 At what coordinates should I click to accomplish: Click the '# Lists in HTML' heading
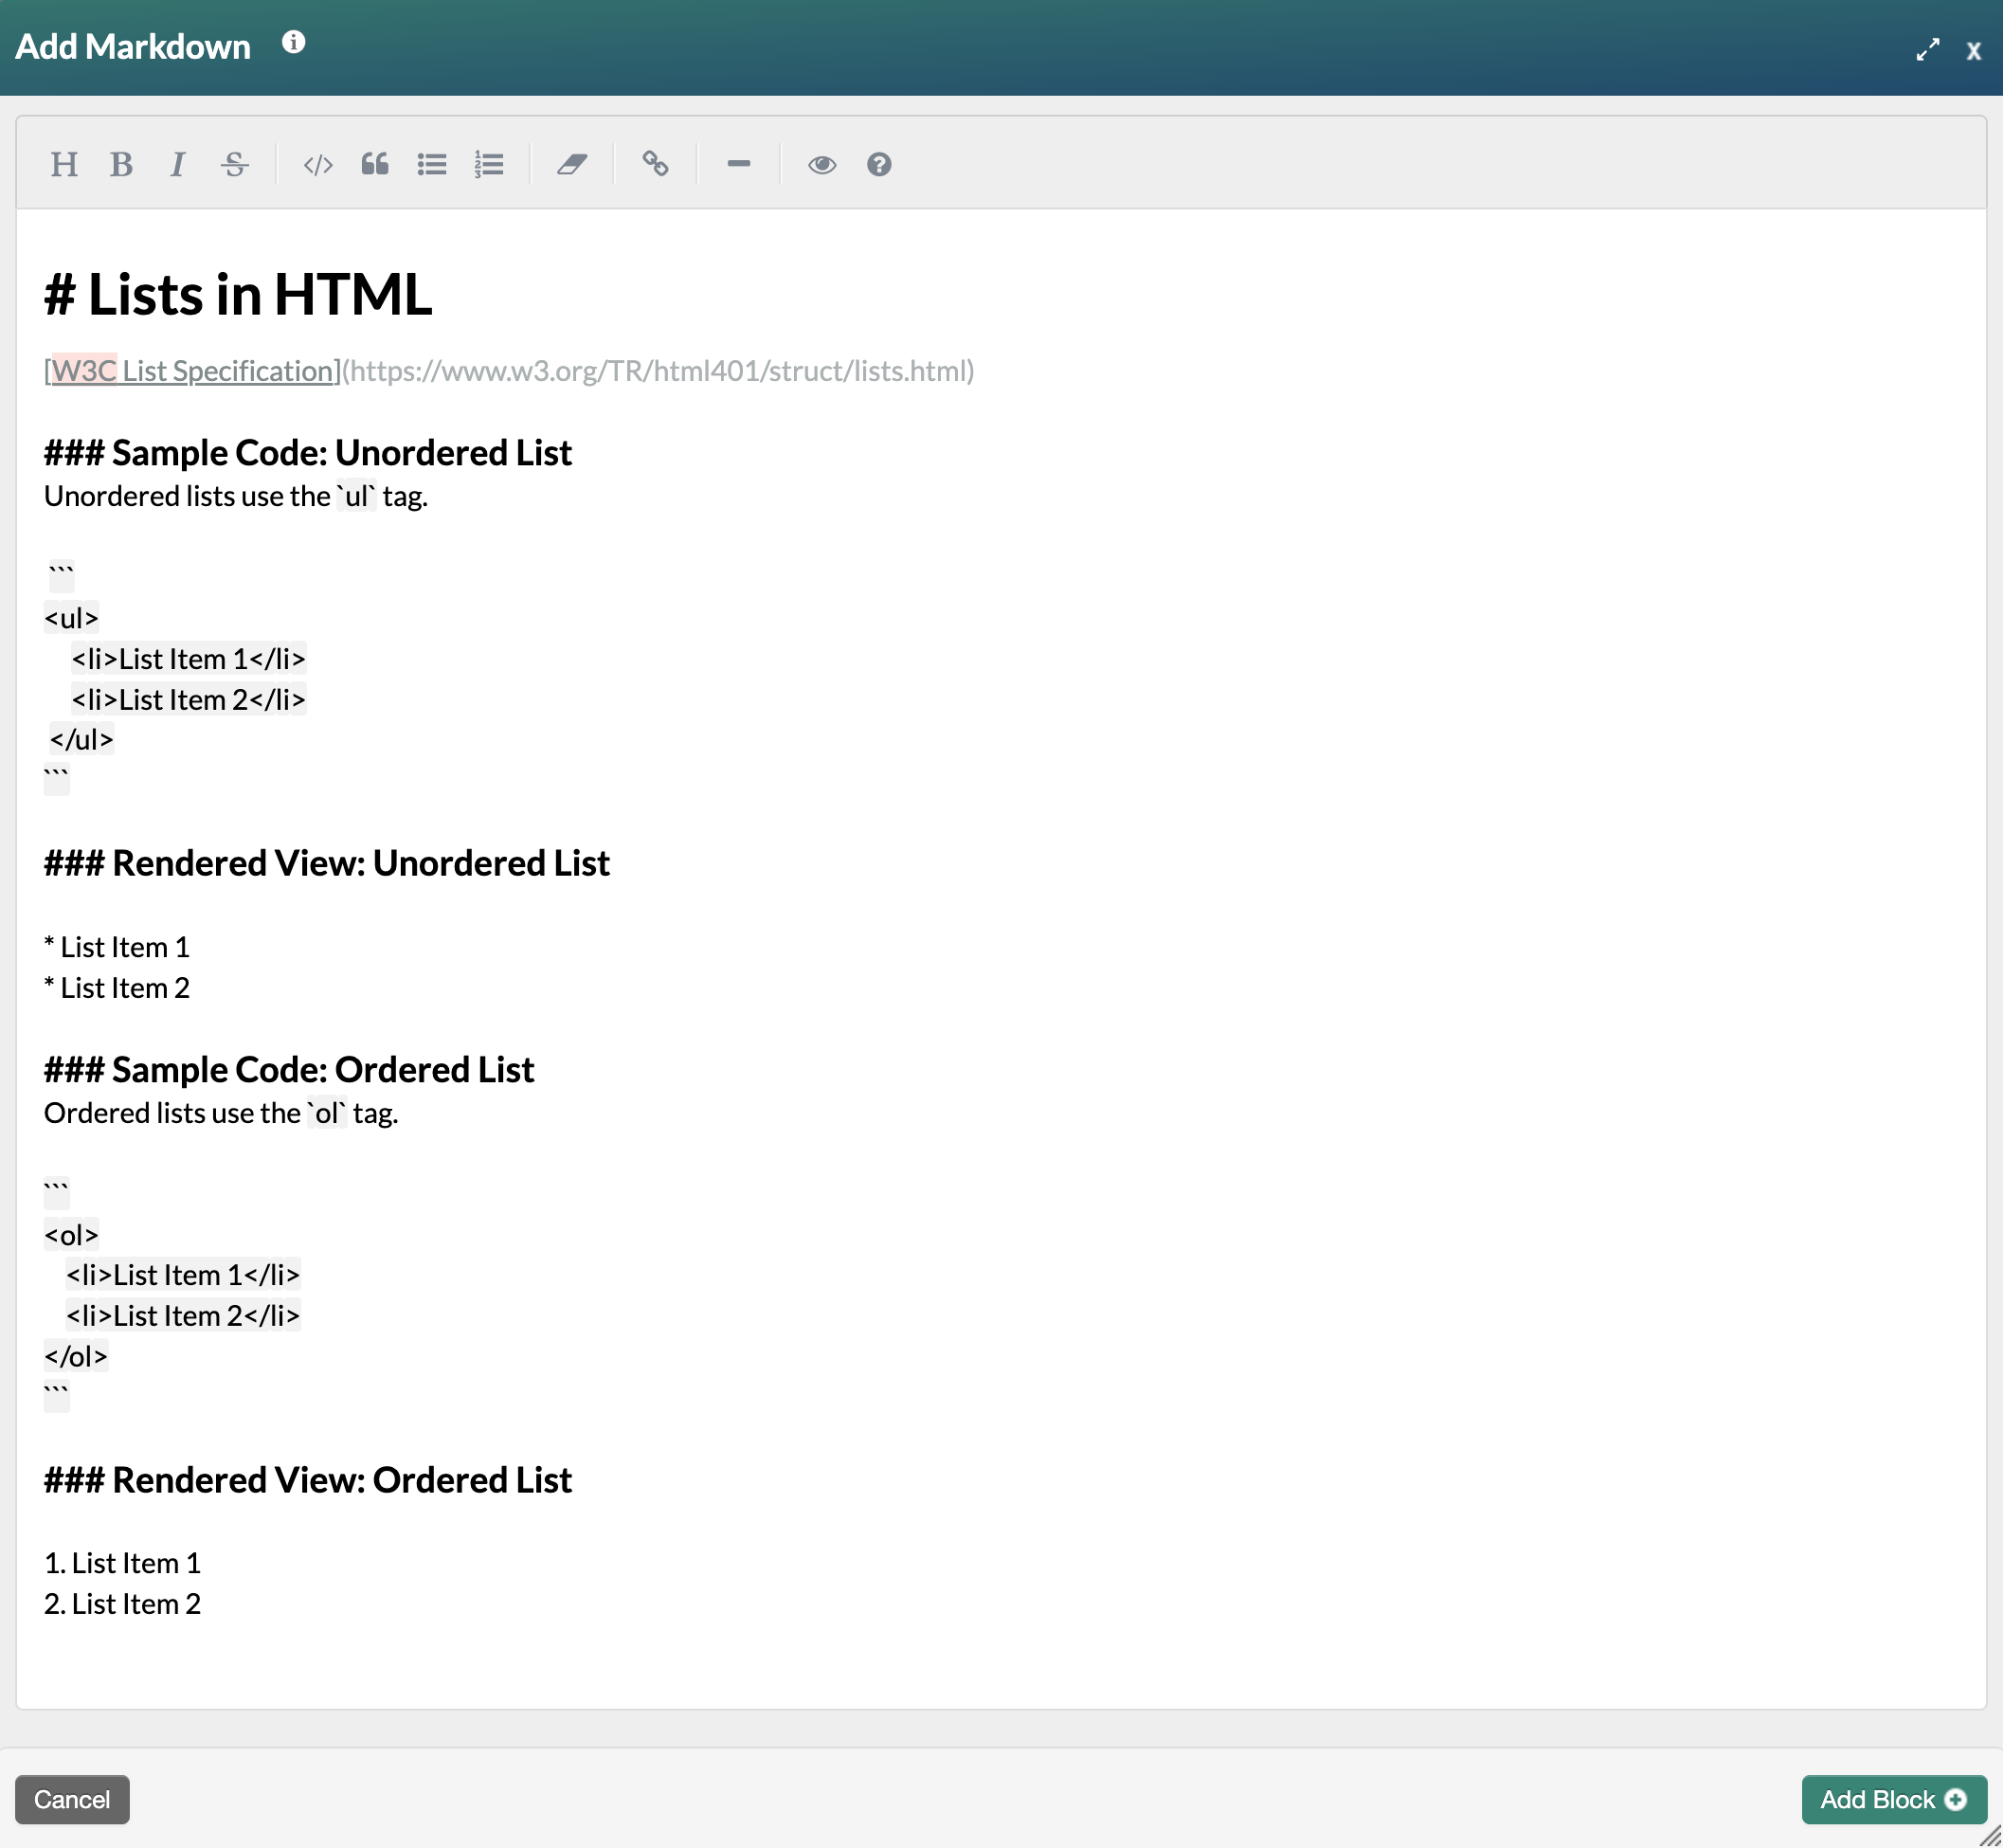tap(238, 295)
